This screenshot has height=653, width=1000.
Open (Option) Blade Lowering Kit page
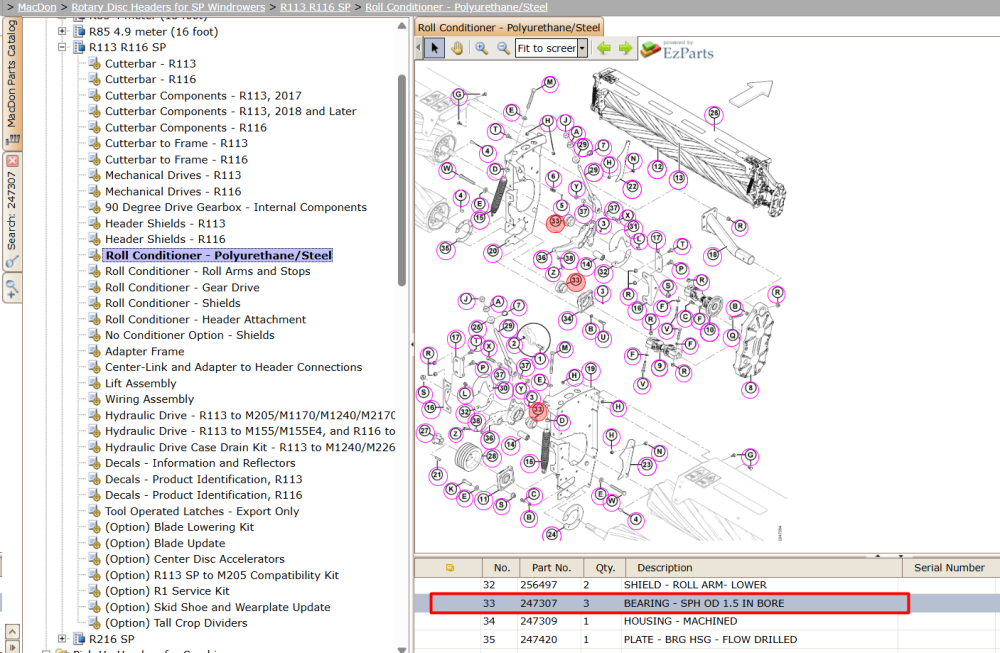click(x=179, y=527)
